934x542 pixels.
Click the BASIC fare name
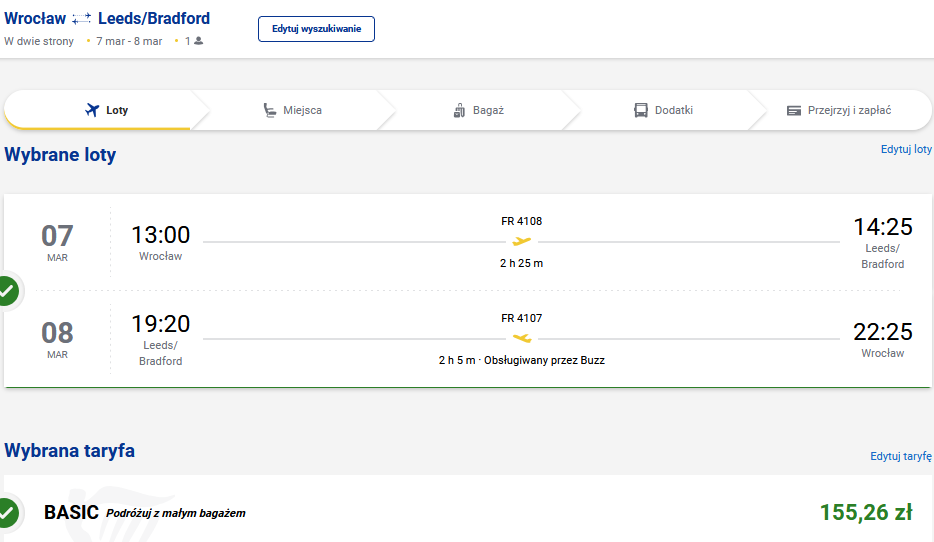[71, 512]
